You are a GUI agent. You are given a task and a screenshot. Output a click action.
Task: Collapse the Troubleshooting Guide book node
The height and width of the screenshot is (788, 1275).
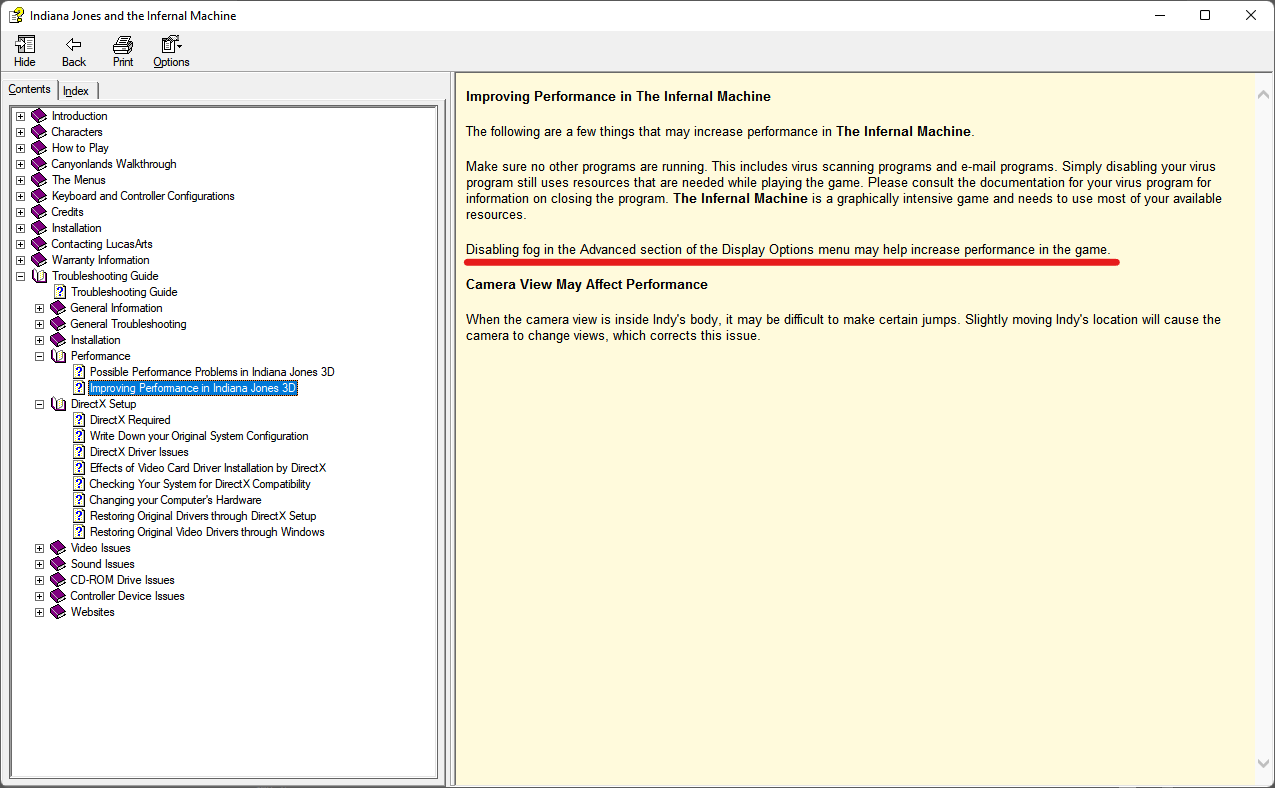pos(20,276)
